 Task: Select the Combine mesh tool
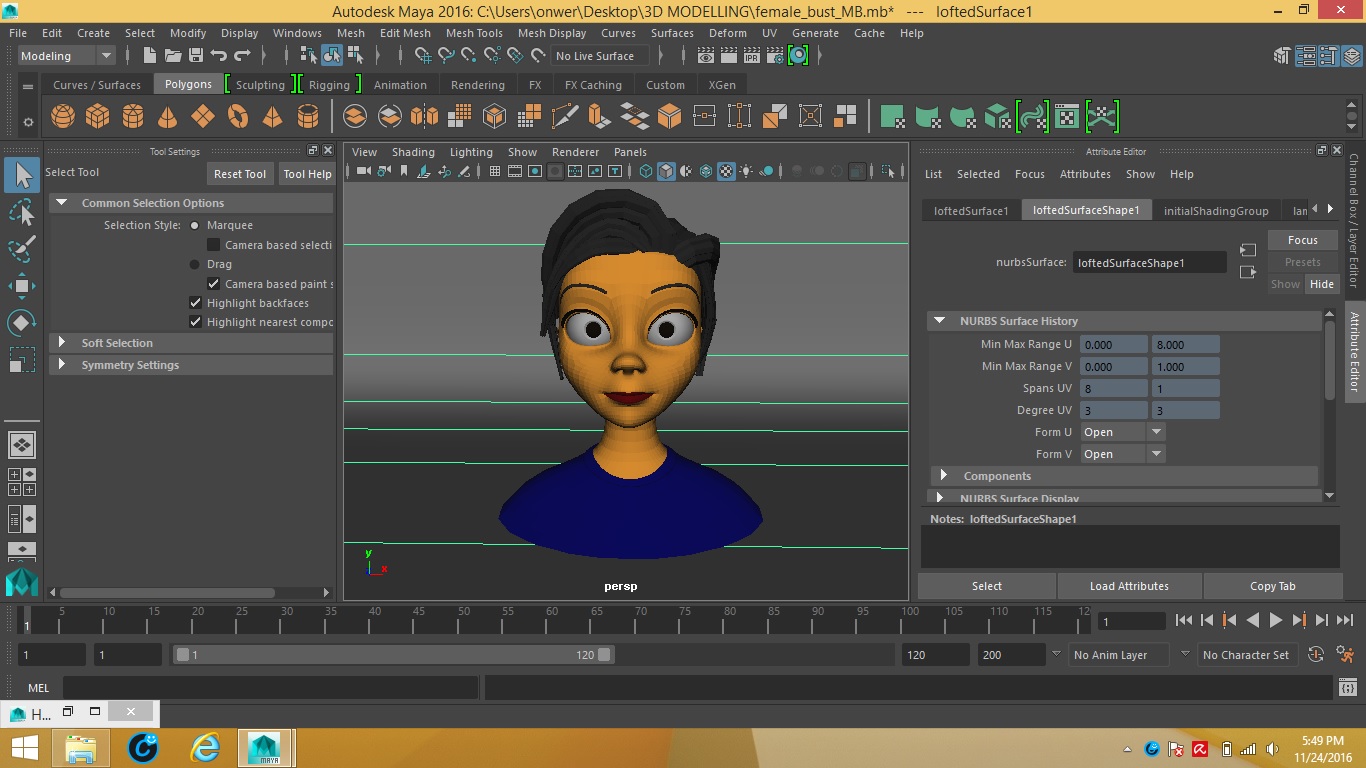pos(353,116)
